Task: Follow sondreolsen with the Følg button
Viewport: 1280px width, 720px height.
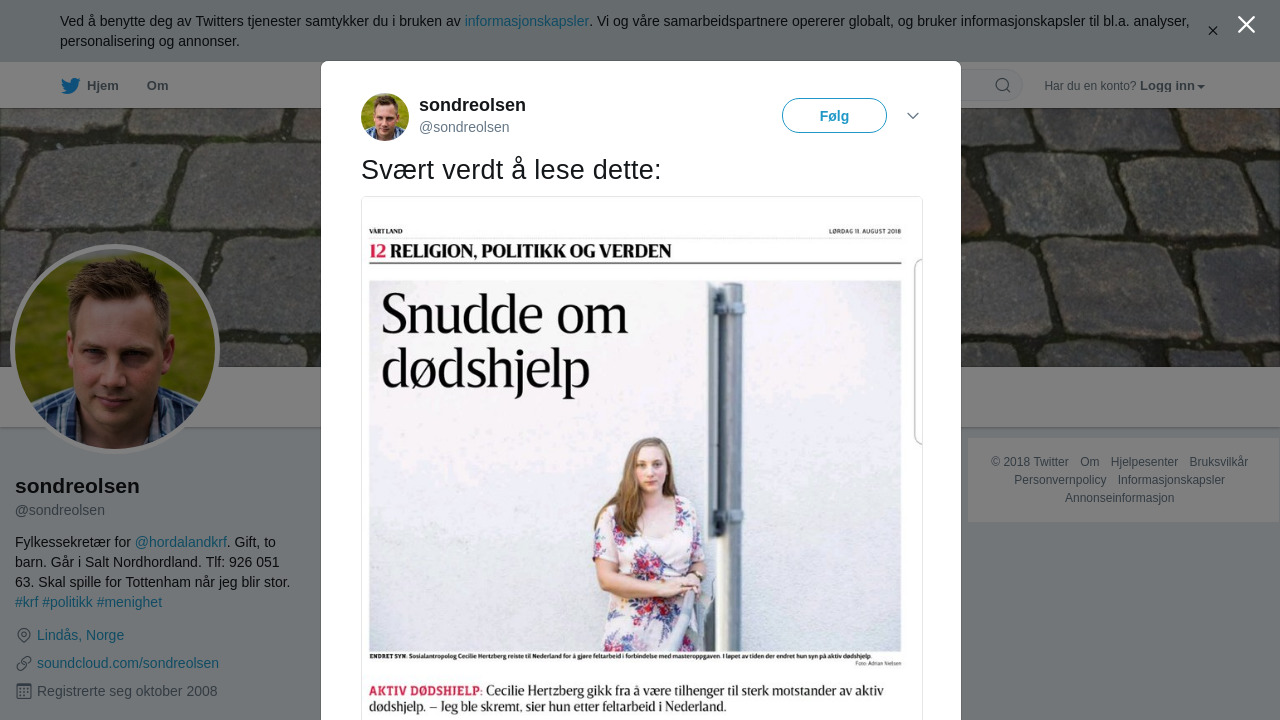Action: pos(834,116)
